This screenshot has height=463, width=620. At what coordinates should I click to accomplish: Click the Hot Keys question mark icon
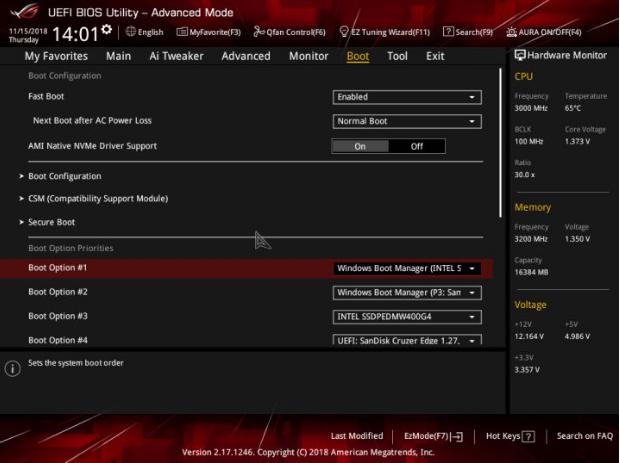coord(528,436)
